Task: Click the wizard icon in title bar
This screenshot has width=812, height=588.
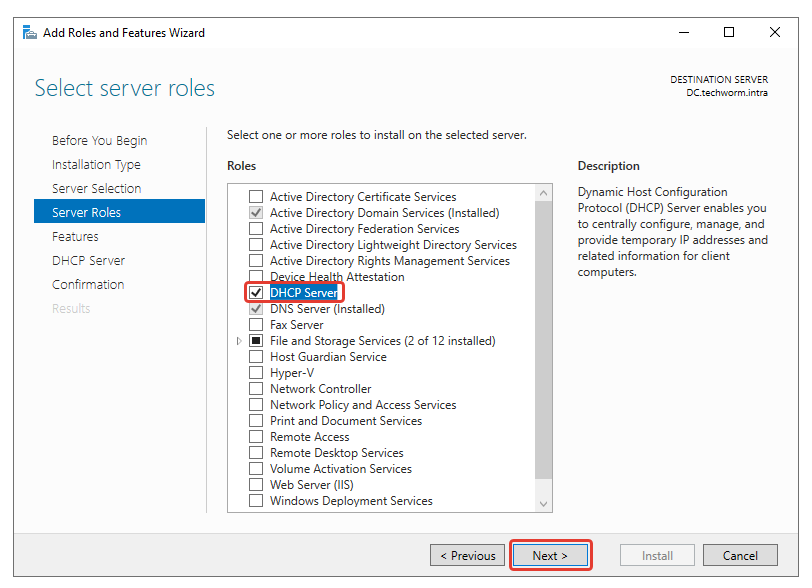Action: click(30, 32)
